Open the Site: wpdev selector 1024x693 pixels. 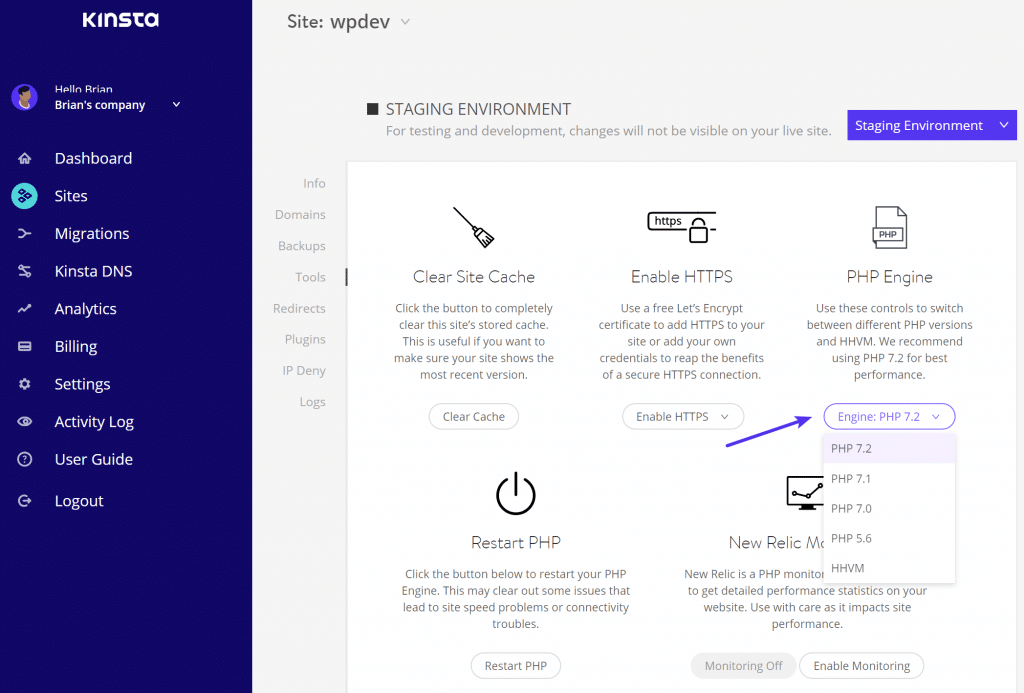pos(349,22)
